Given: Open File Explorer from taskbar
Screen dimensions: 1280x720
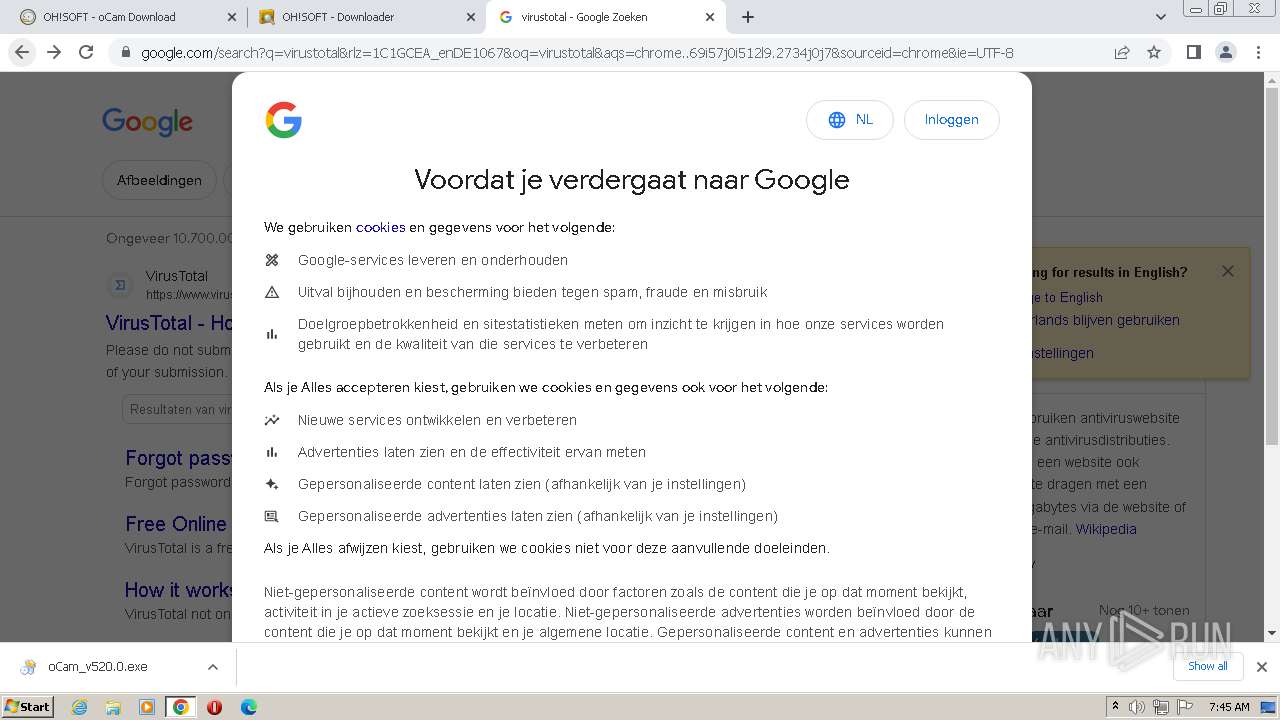Looking at the screenshot, I should (x=113, y=707).
